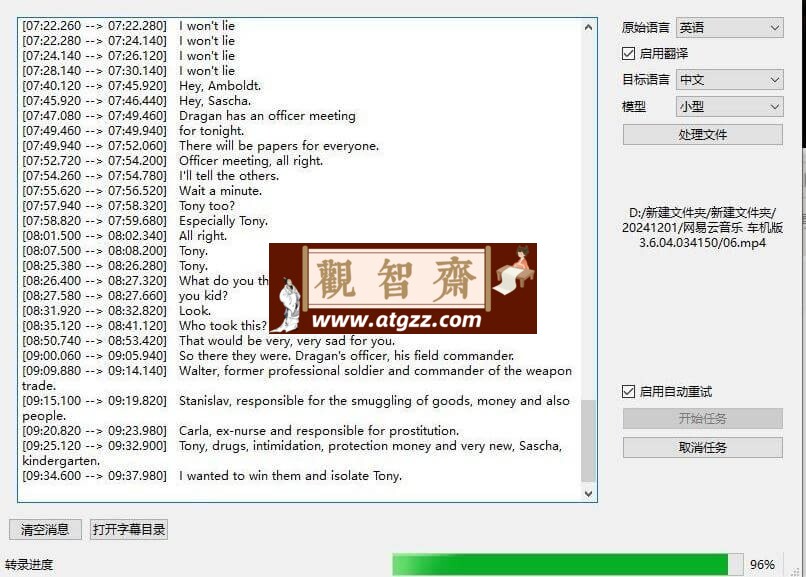Click the 取消任务 button
The height and width of the screenshot is (577, 806).
click(703, 448)
